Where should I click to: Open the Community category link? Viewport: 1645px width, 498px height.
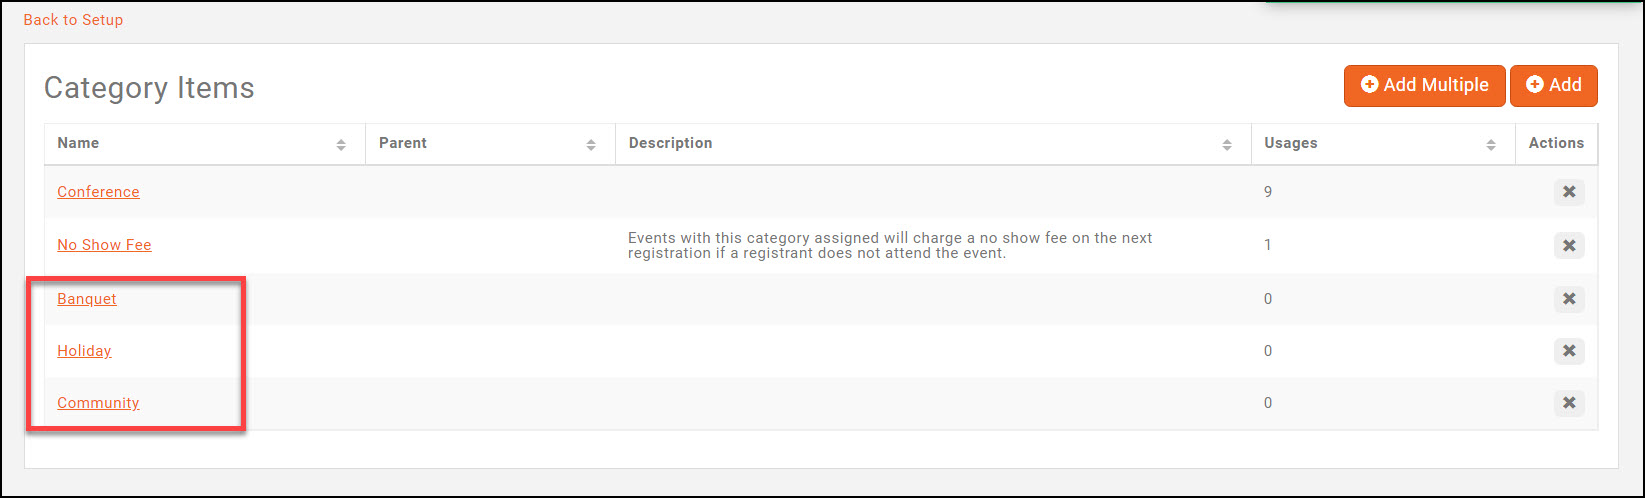tap(98, 403)
